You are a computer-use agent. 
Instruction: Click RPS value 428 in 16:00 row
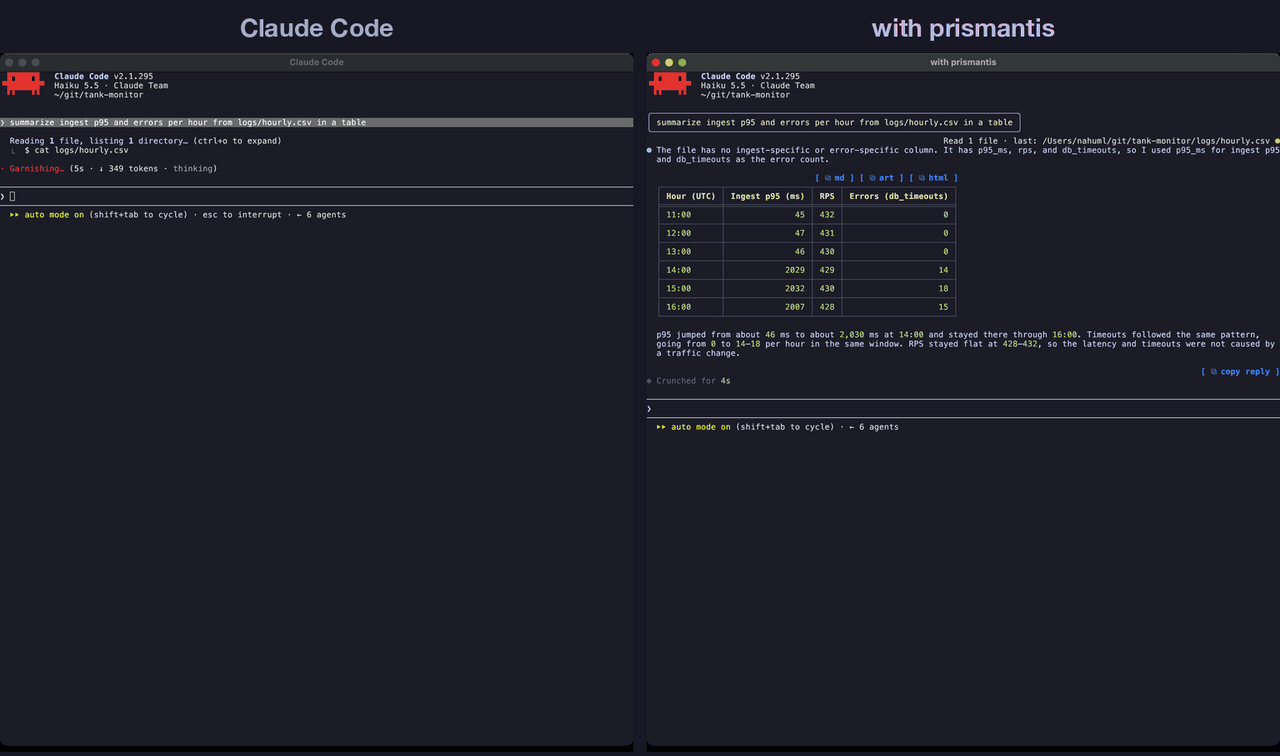(x=827, y=307)
